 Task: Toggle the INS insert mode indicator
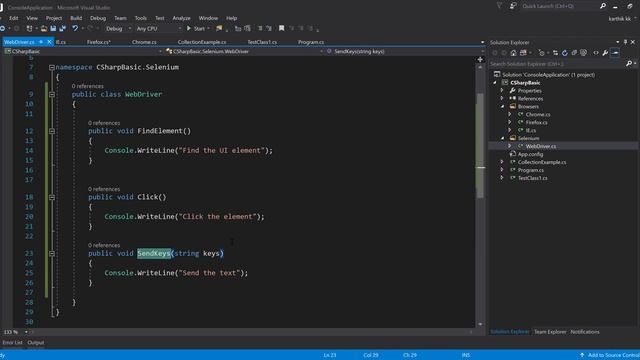pos(466,355)
